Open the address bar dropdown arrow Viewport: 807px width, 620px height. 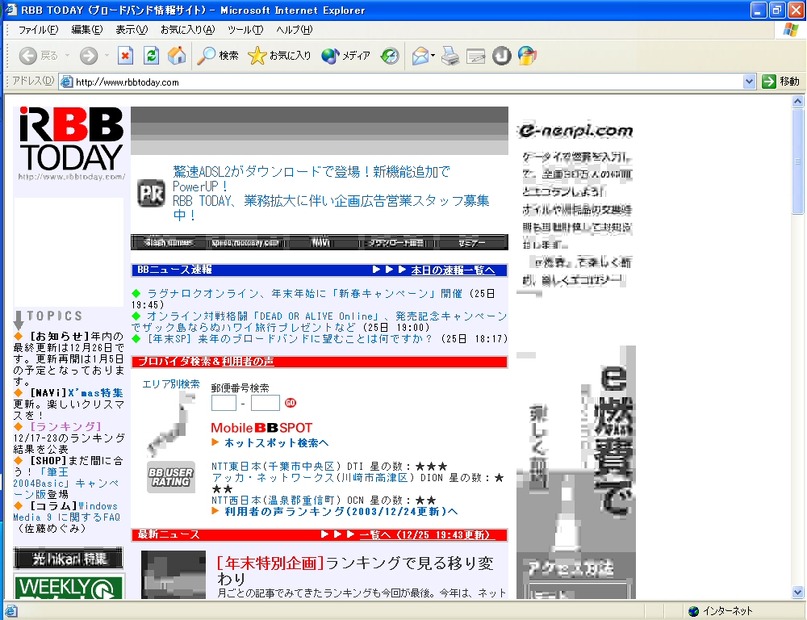[749, 81]
